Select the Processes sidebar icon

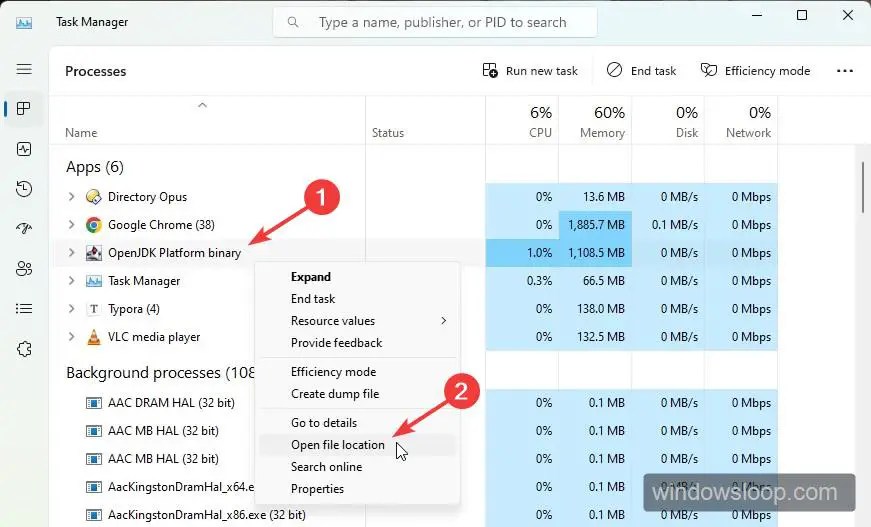tap(24, 108)
